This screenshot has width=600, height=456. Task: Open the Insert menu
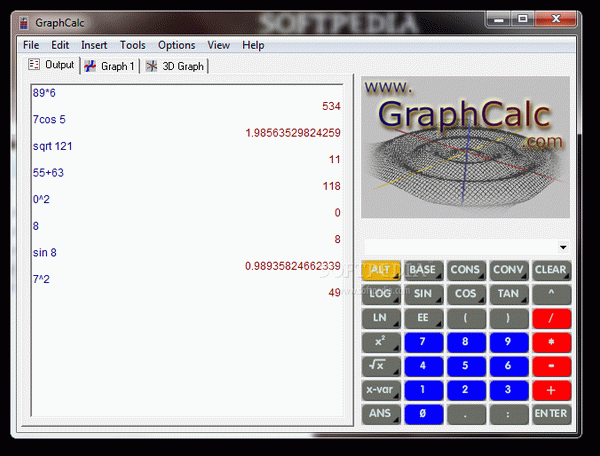point(94,45)
